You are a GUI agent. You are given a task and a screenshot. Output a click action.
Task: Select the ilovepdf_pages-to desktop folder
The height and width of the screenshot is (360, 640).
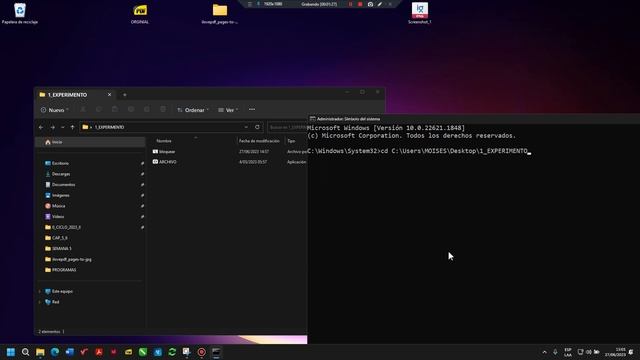click(220, 13)
